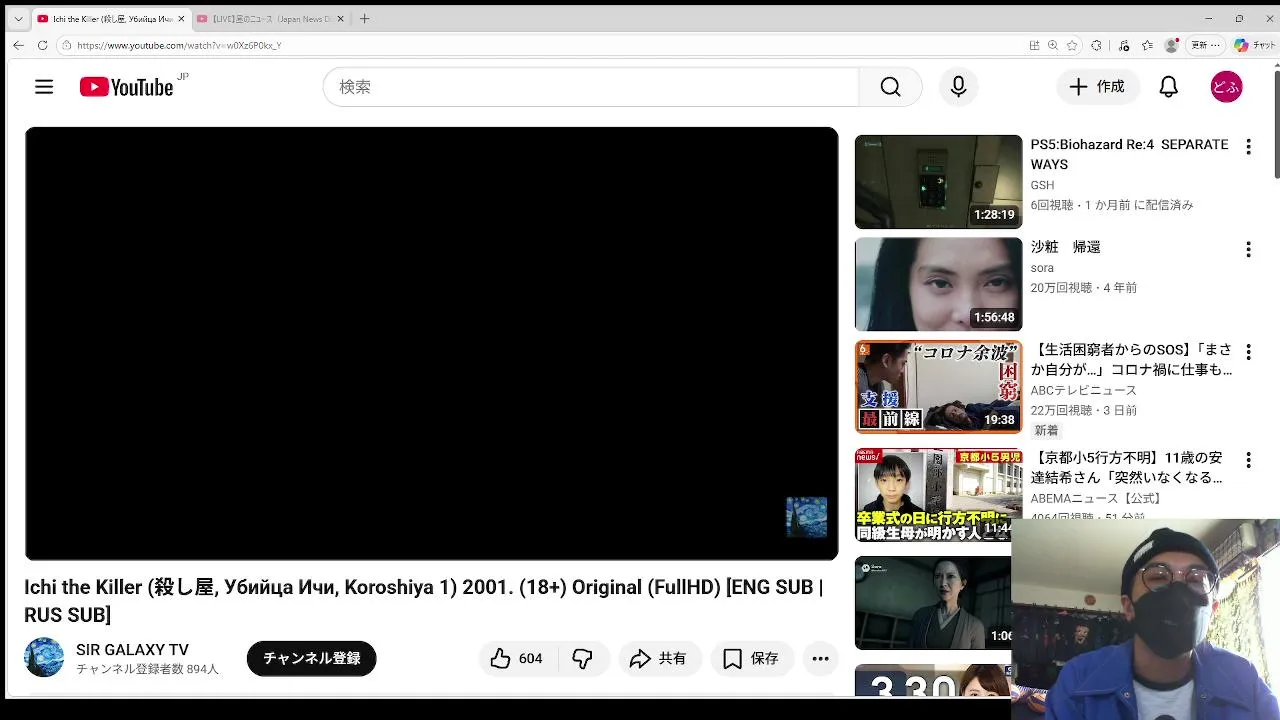Screen dimensions: 1280x720
Task: Switch to the Japan News LIVE tab
Action: click(x=270, y=18)
